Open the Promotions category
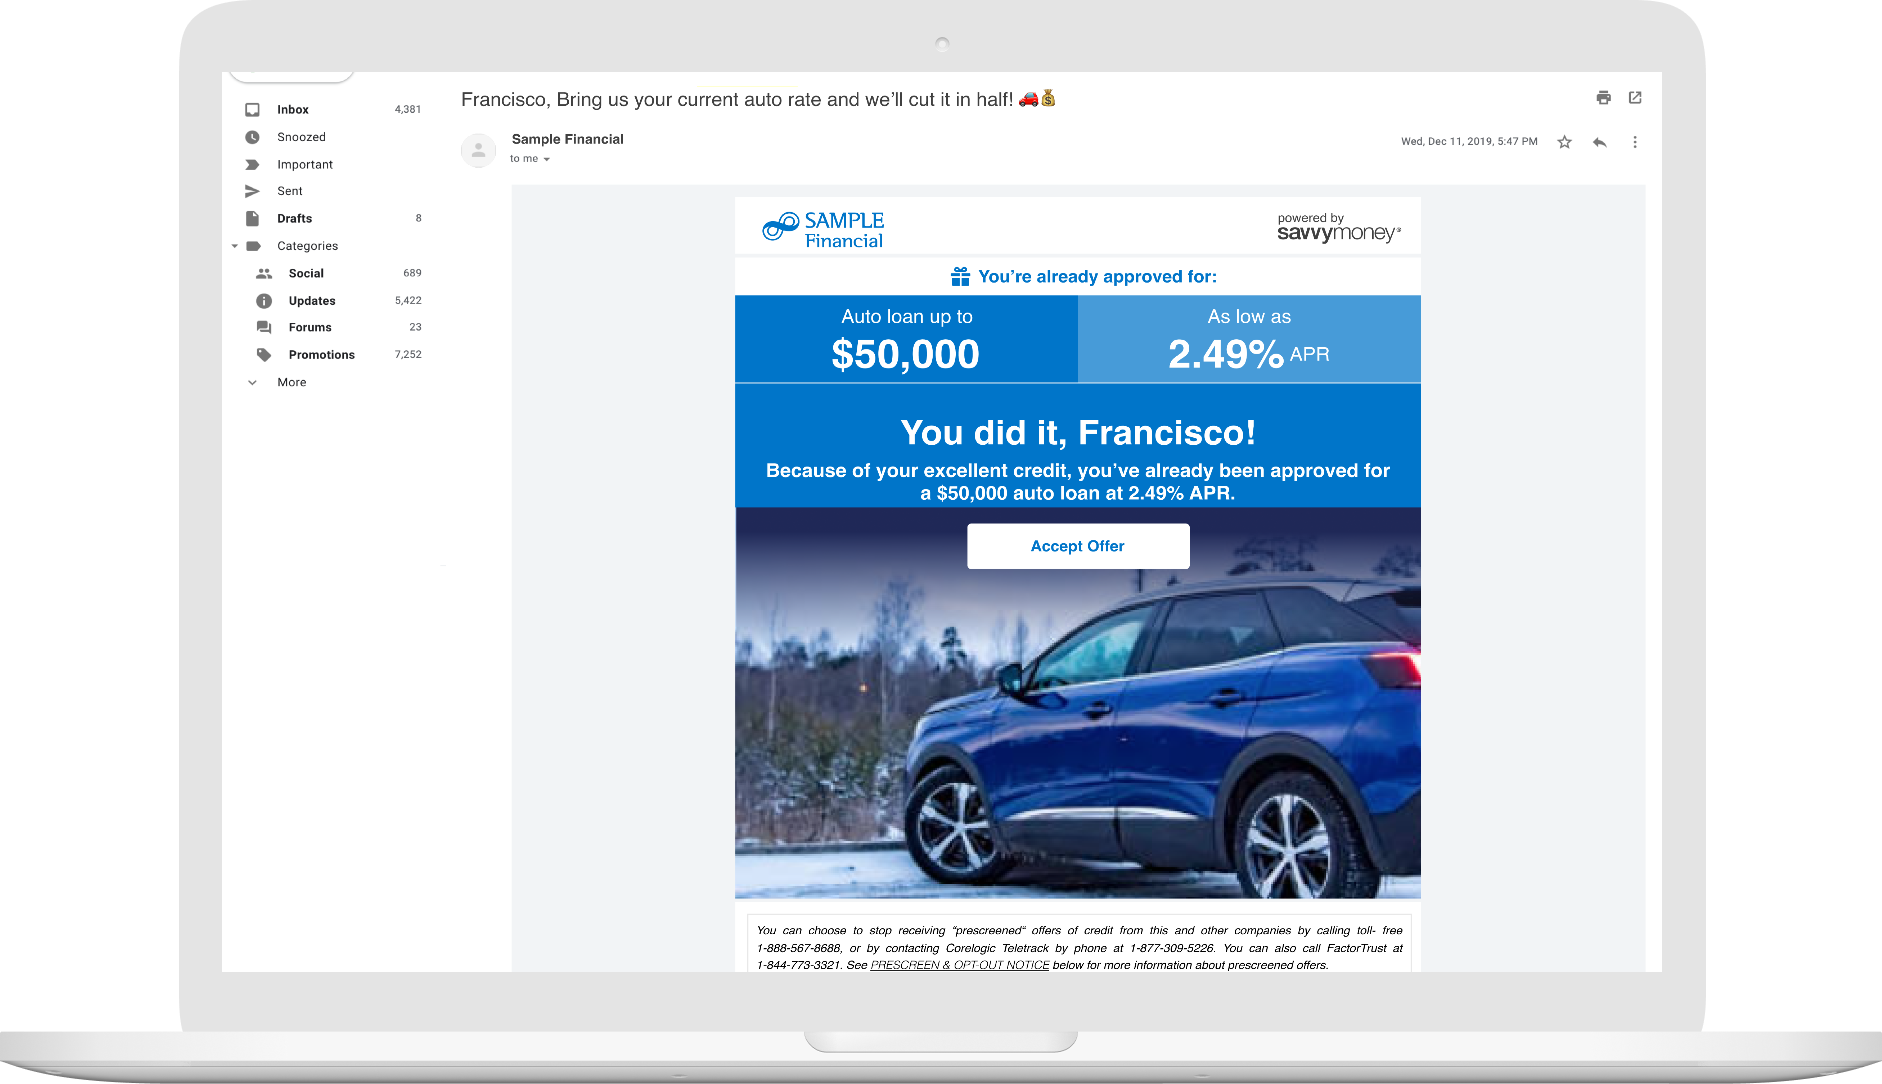 point(321,355)
